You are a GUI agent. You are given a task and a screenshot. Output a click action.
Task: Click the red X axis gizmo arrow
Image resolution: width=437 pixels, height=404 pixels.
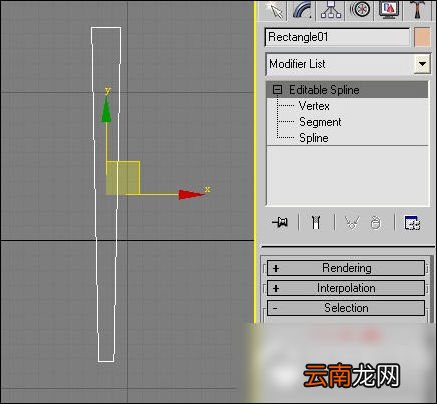(192, 194)
